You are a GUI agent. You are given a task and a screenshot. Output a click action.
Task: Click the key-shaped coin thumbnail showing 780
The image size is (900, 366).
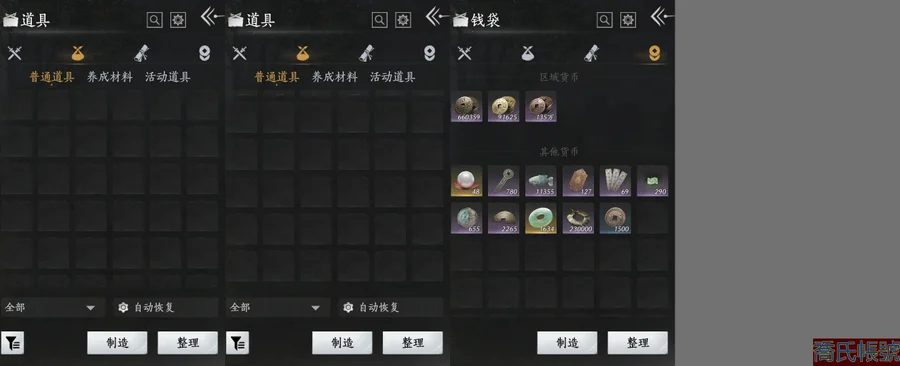pos(503,181)
